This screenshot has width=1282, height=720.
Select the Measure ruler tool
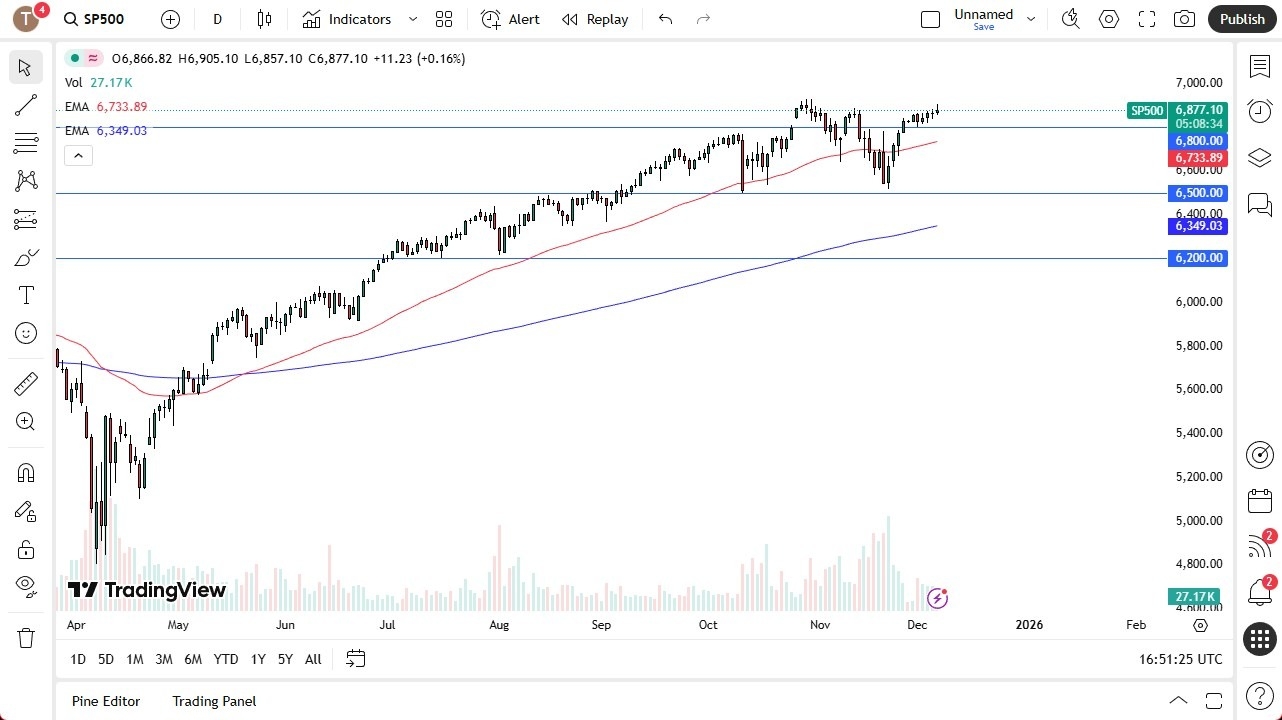(26, 383)
